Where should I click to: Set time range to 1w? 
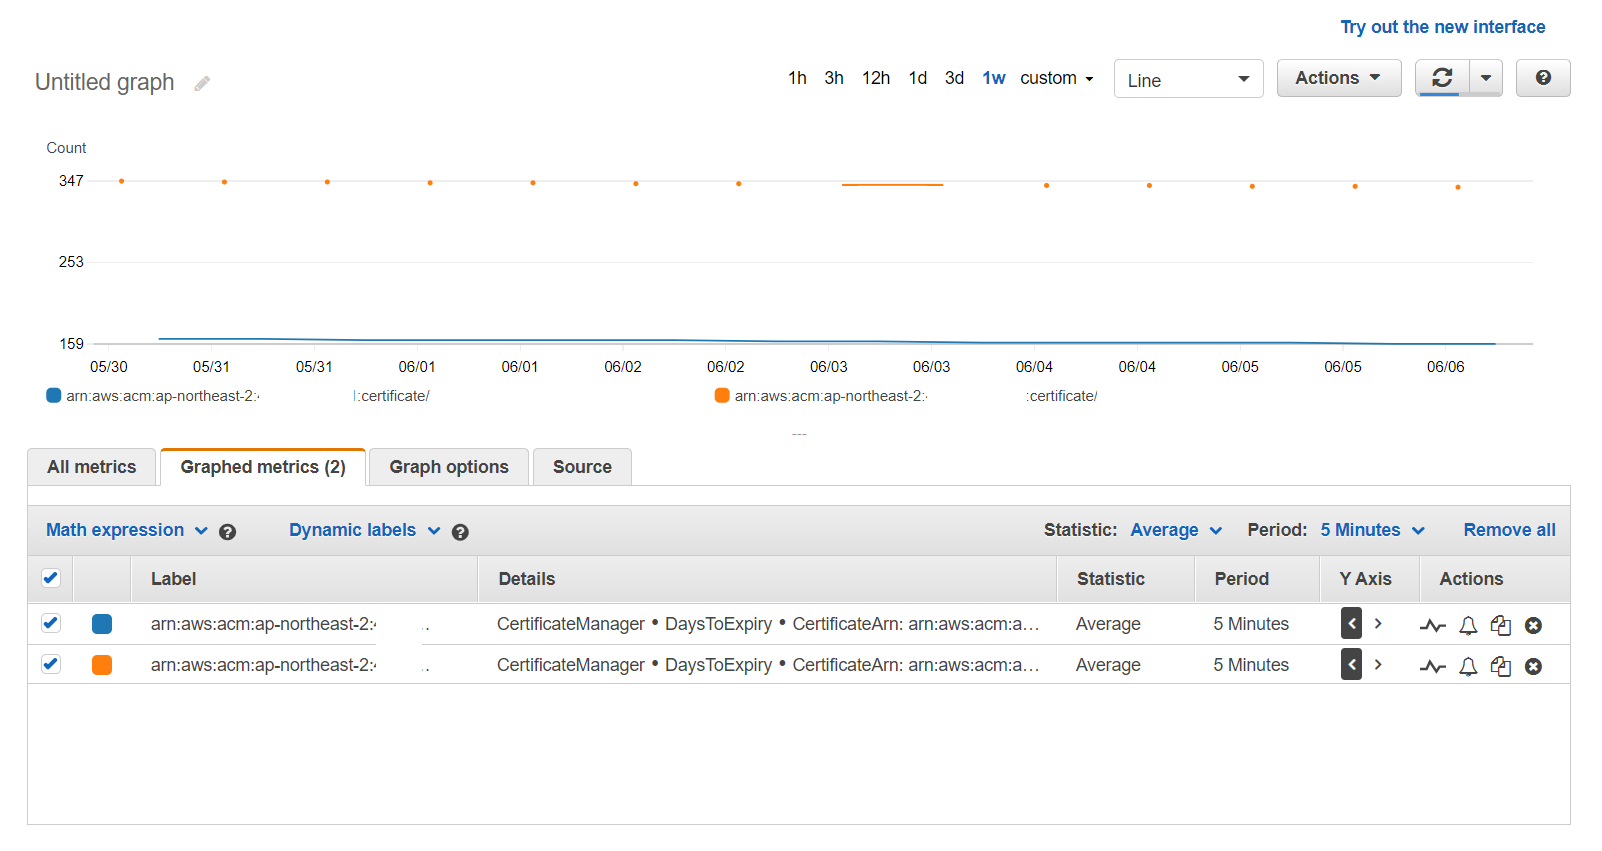click(993, 78)
